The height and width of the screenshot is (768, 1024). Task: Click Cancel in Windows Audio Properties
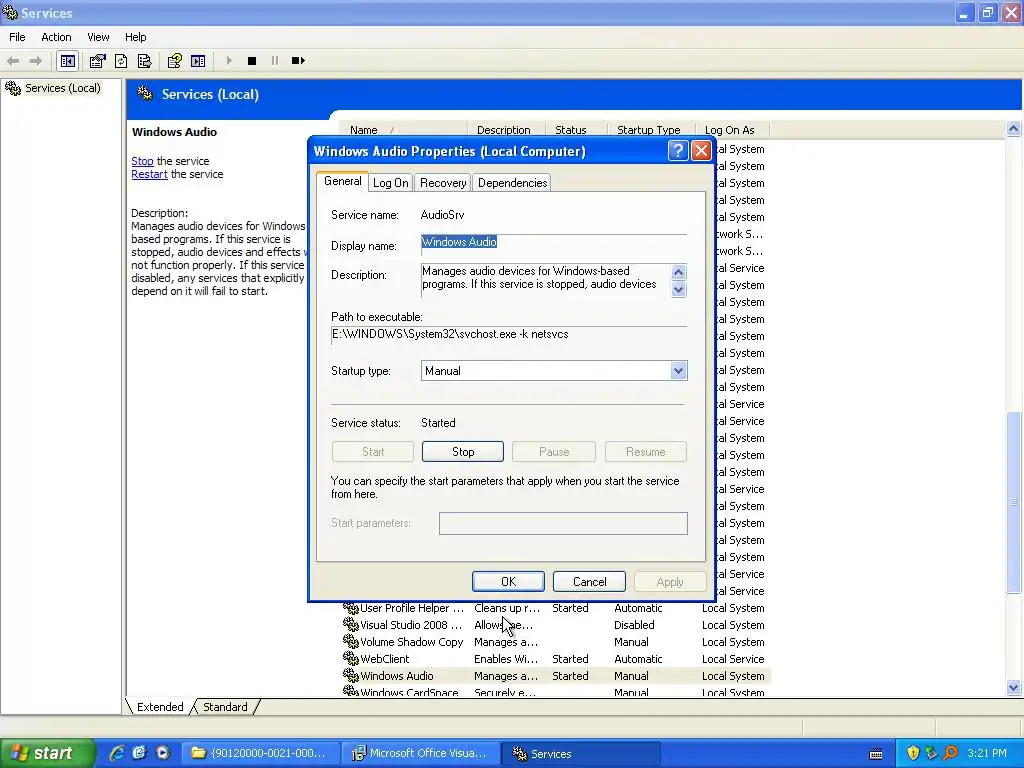pyautogui.click(x=589, y=581)
